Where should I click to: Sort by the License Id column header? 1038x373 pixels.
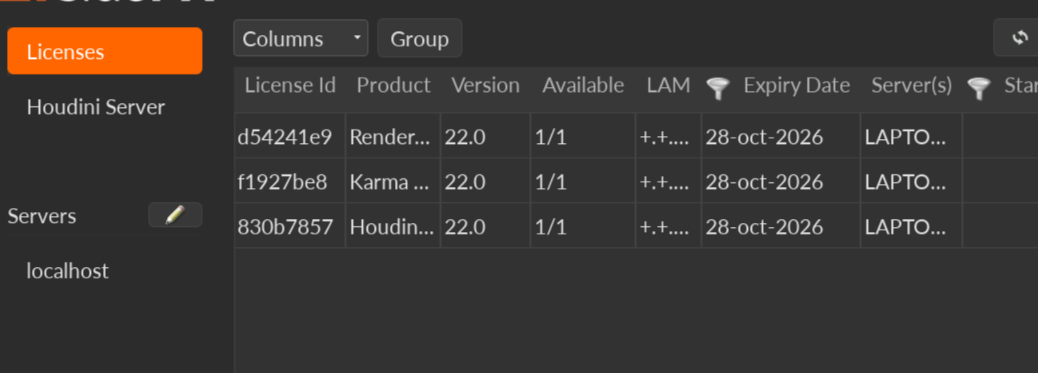pos(290,85)
